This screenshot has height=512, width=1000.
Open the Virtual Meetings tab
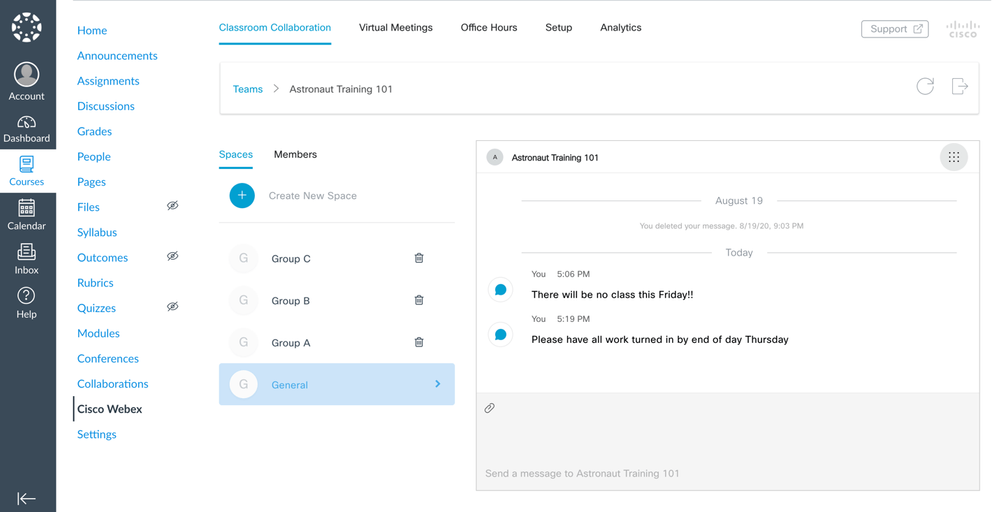click(x=396, y=28)
